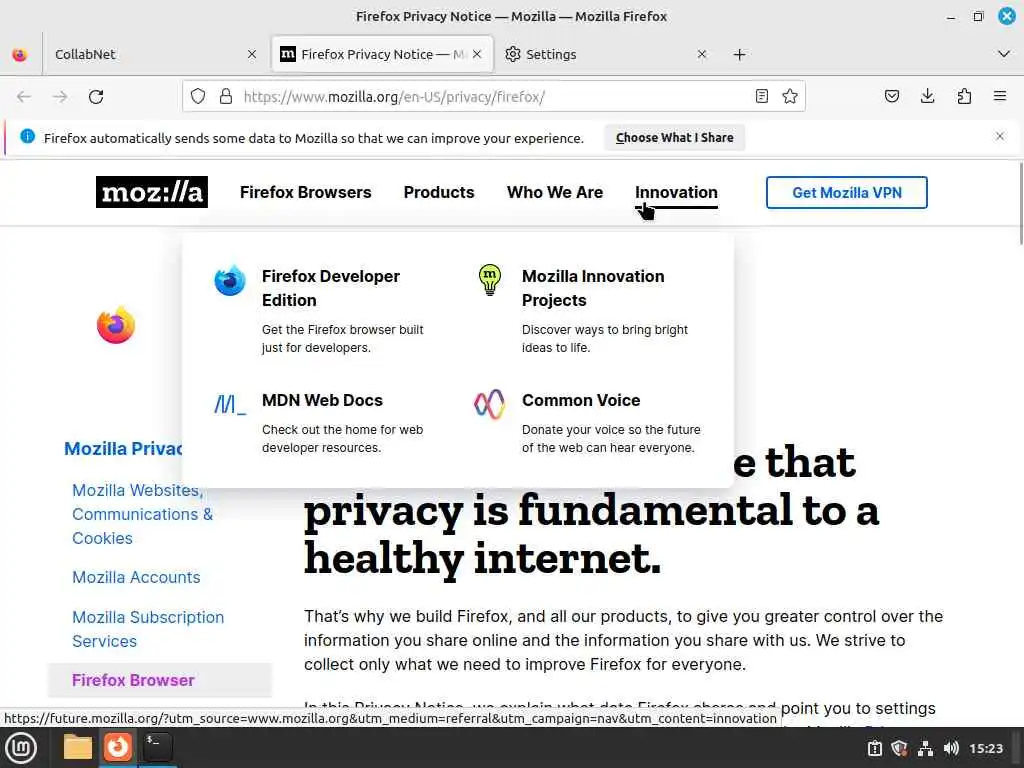Open Mozilla Websites, Communications & Cookies link

point(142,514)
